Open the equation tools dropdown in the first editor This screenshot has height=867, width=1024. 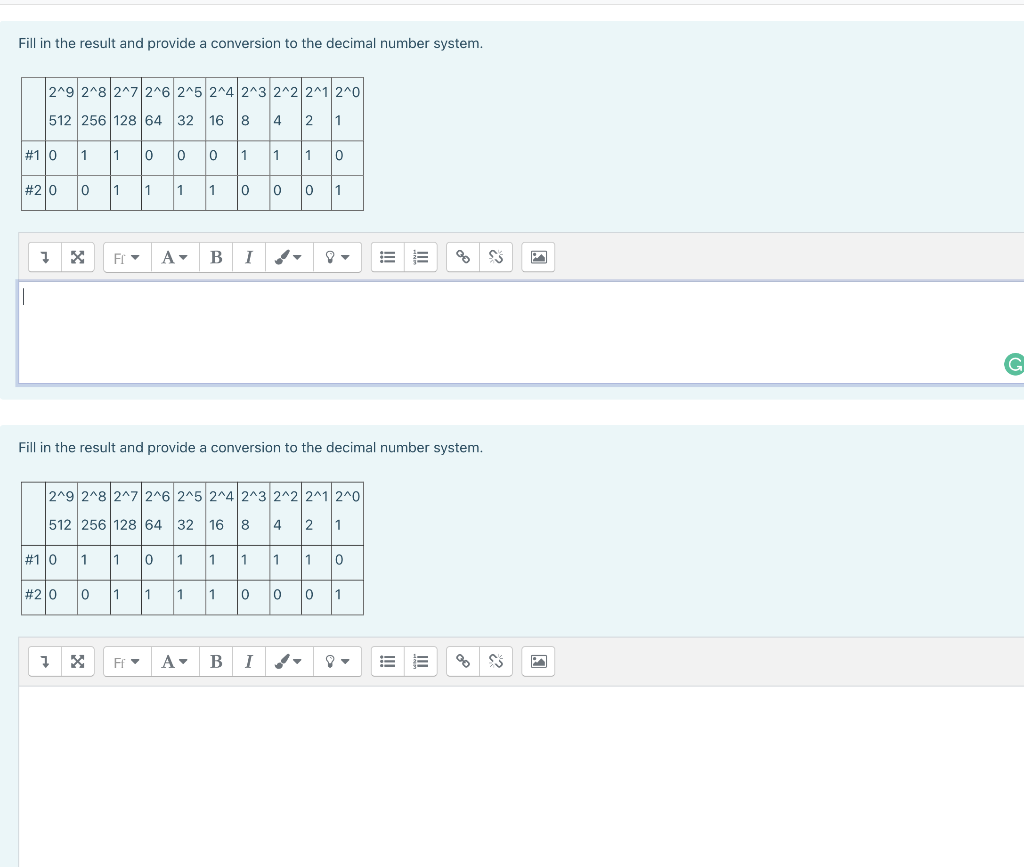tap(338, 257)
